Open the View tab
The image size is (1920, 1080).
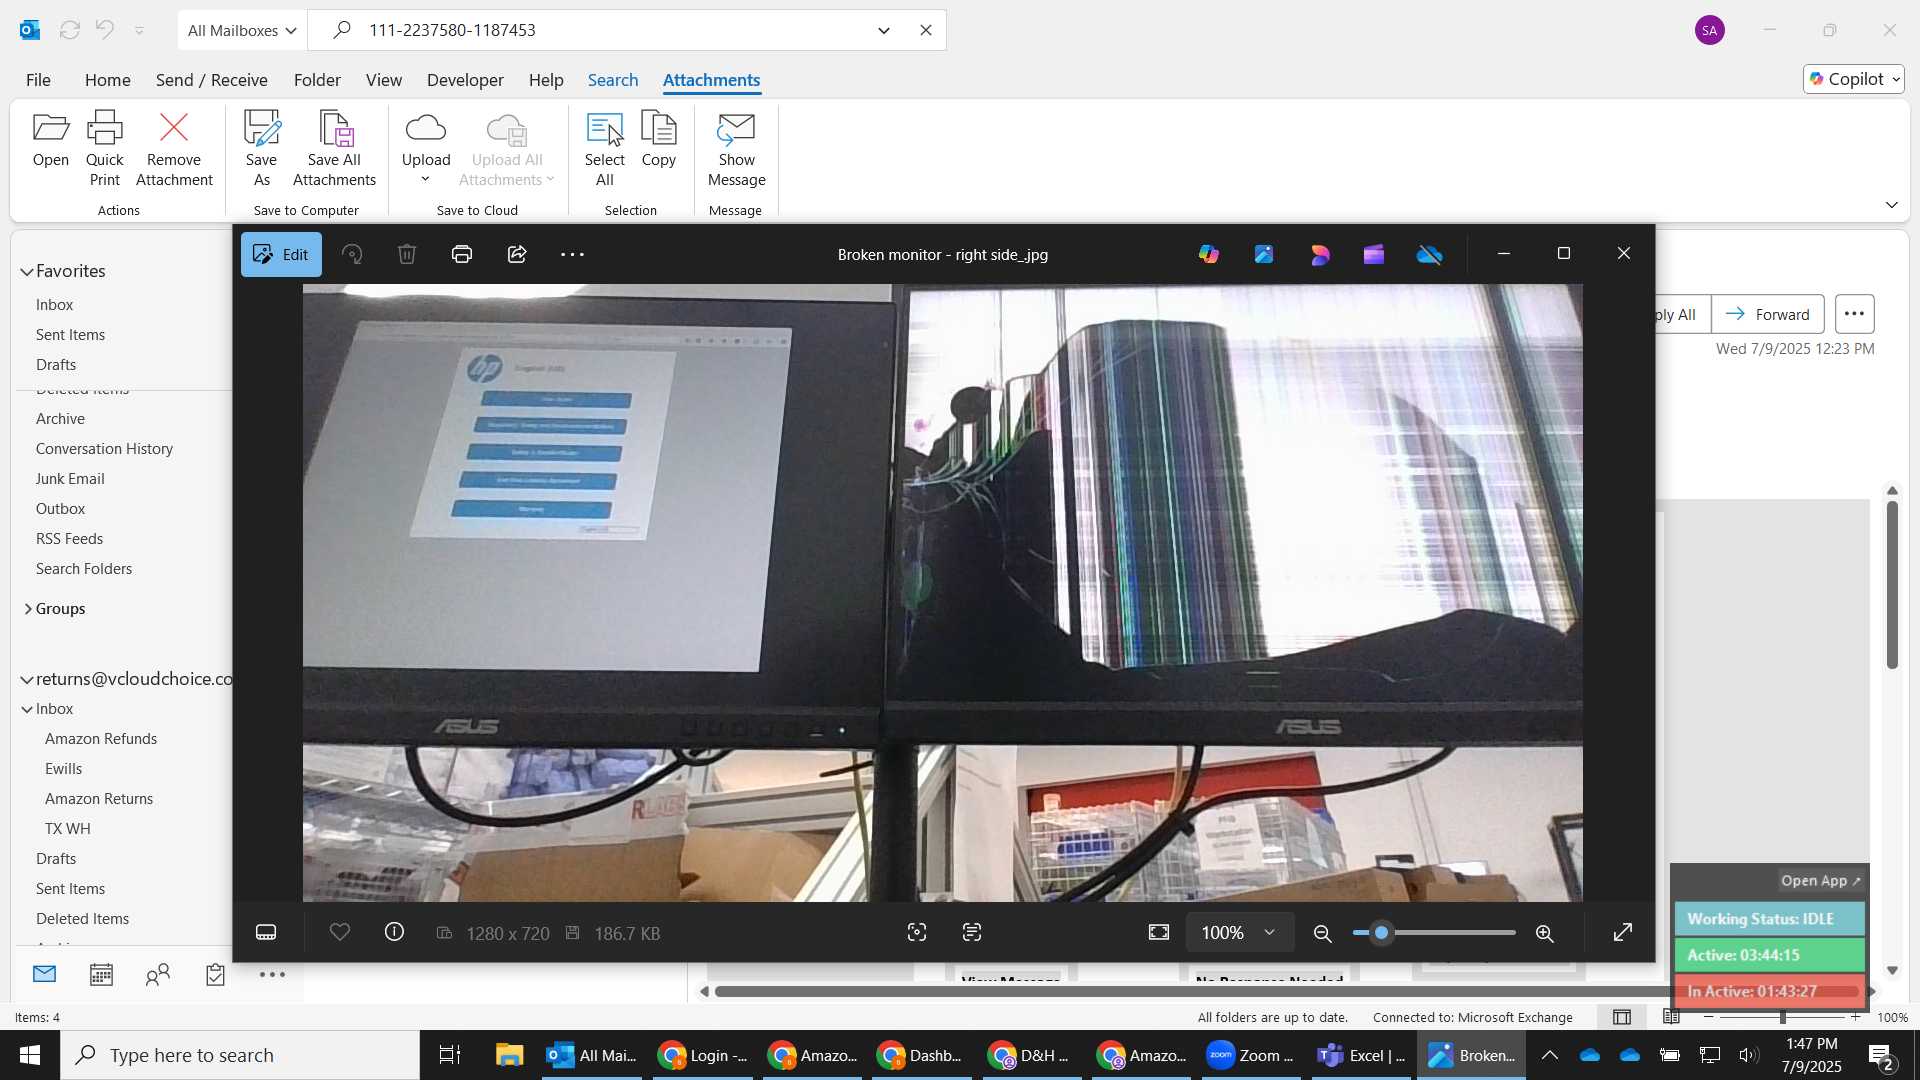pyautogui.click(x=384, y=80)
